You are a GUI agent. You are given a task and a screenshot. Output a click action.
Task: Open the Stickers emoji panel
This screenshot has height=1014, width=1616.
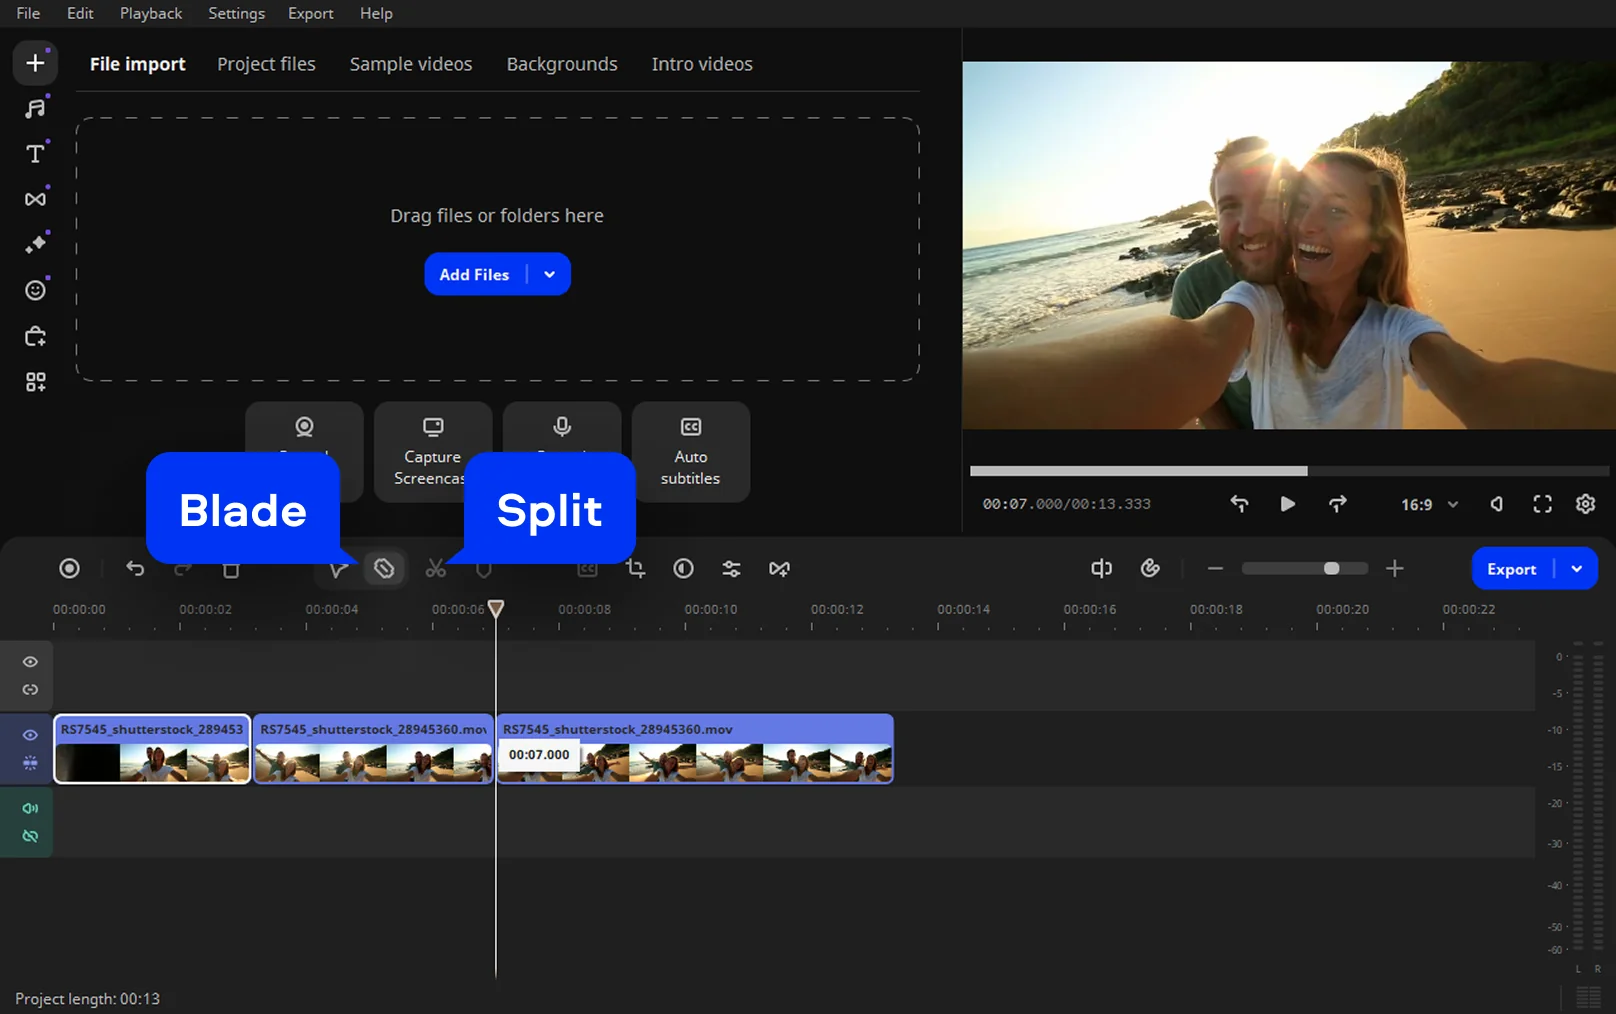35,290
